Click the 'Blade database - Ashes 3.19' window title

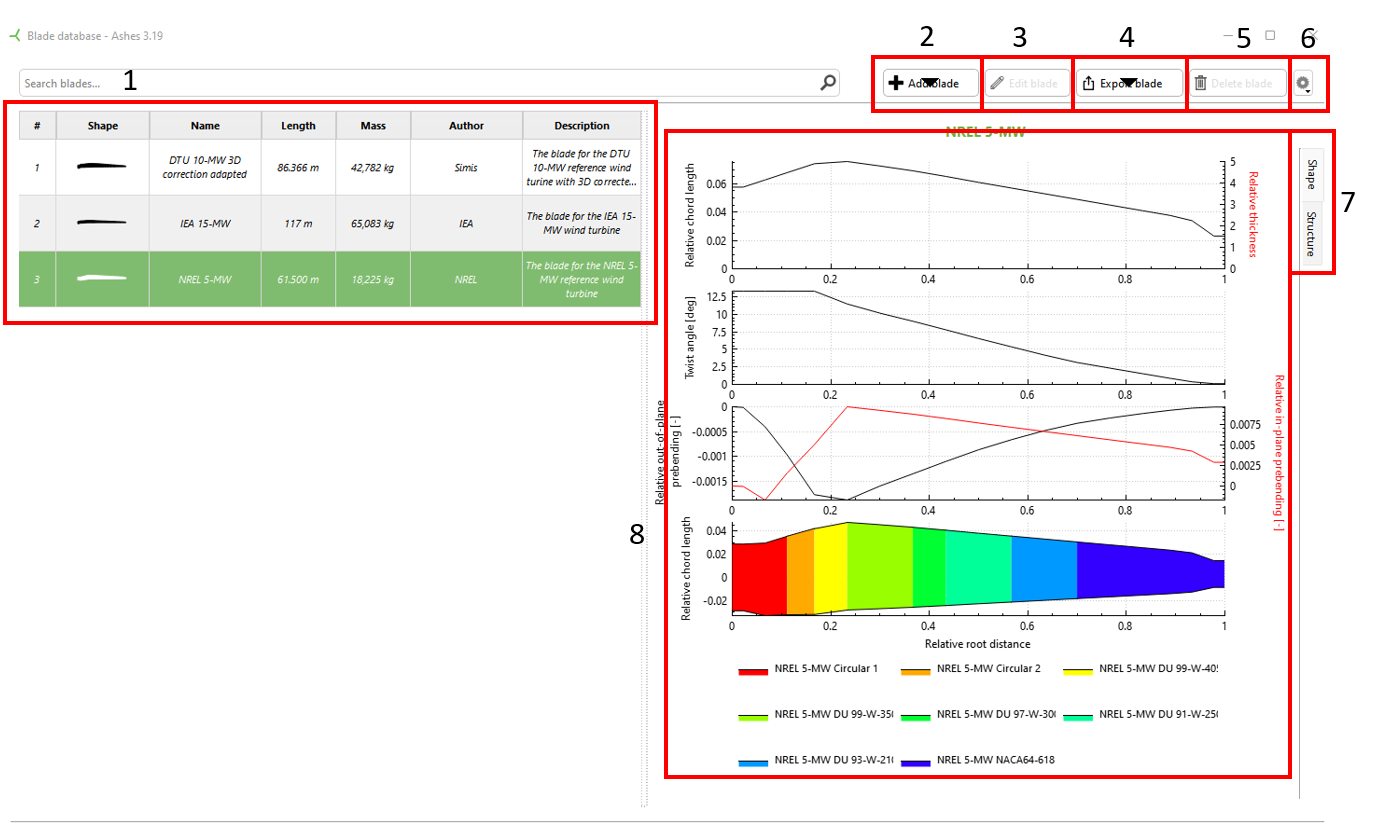[95, 36]
